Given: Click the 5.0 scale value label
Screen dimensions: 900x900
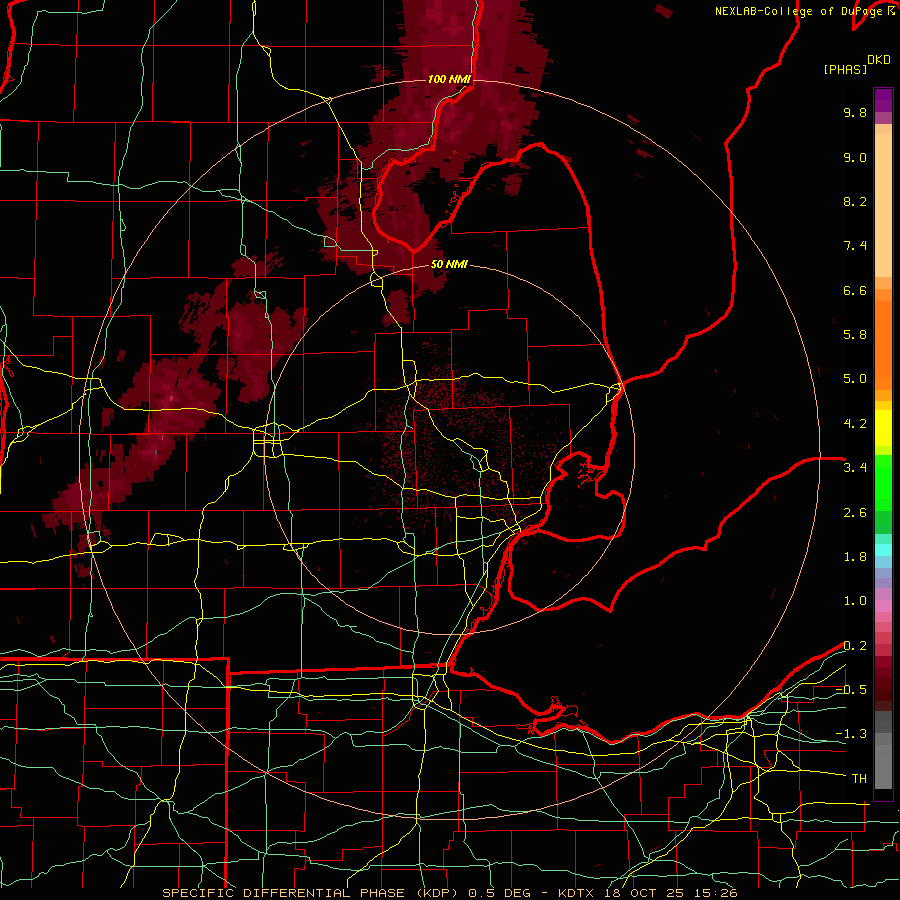Looking at the screenshot, I should click(855, 379).
